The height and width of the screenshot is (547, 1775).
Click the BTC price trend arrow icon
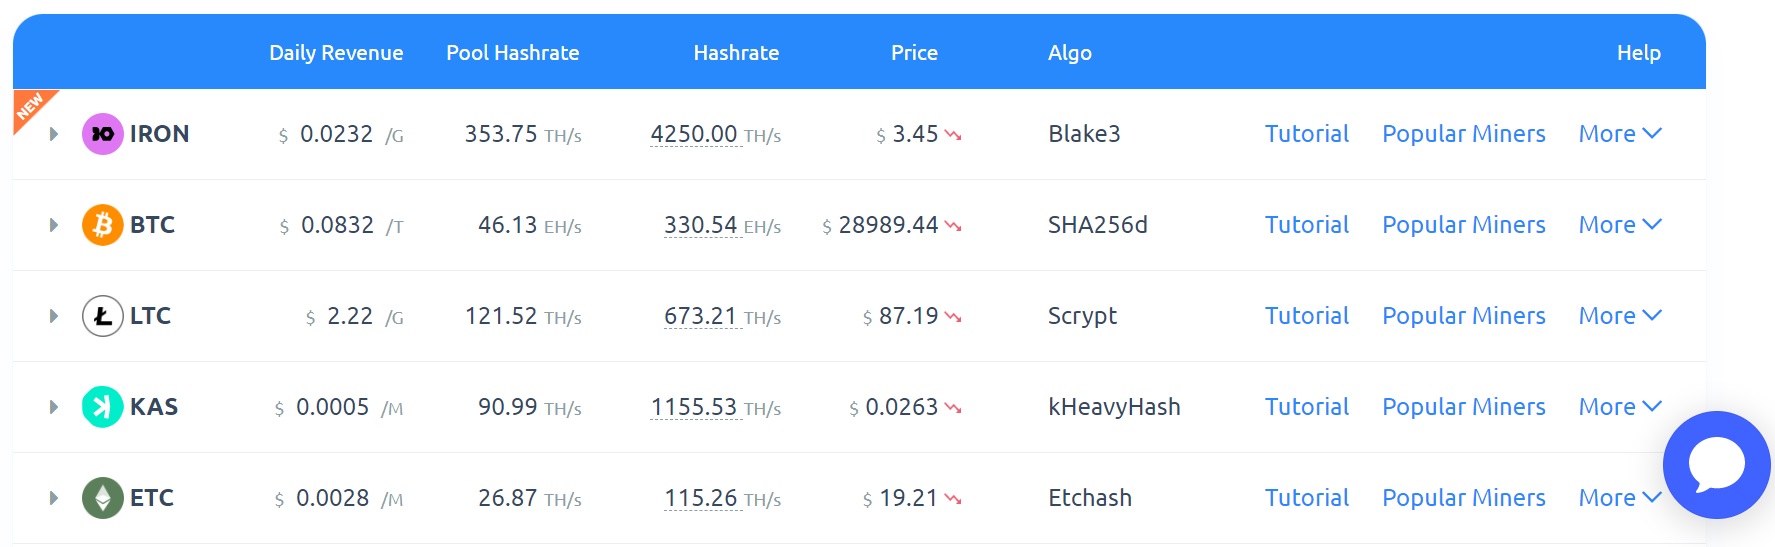click(x=953, y=226)
